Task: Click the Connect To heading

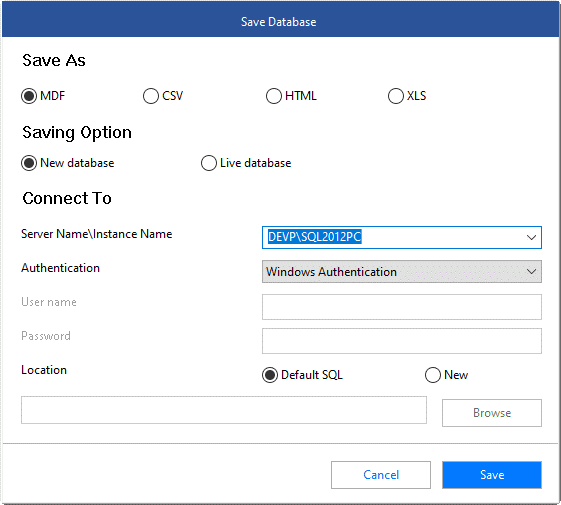Action: [67, 198]
